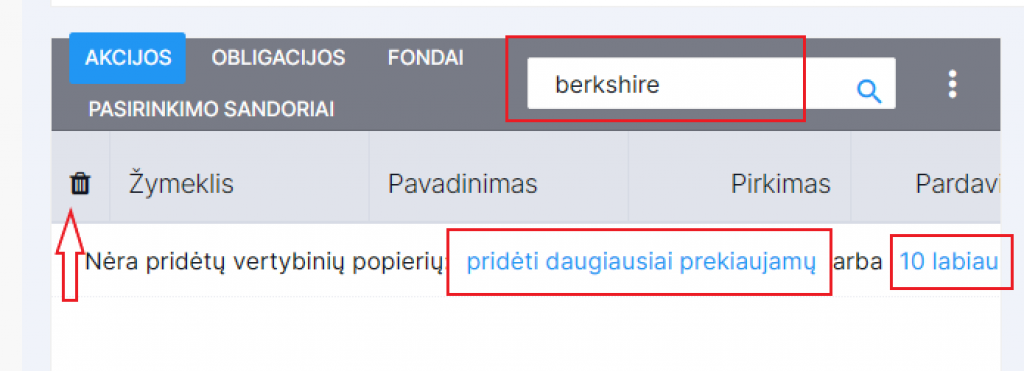Switch to the AKCIJOS tab

pyautogui.click(x=128, y=57)
